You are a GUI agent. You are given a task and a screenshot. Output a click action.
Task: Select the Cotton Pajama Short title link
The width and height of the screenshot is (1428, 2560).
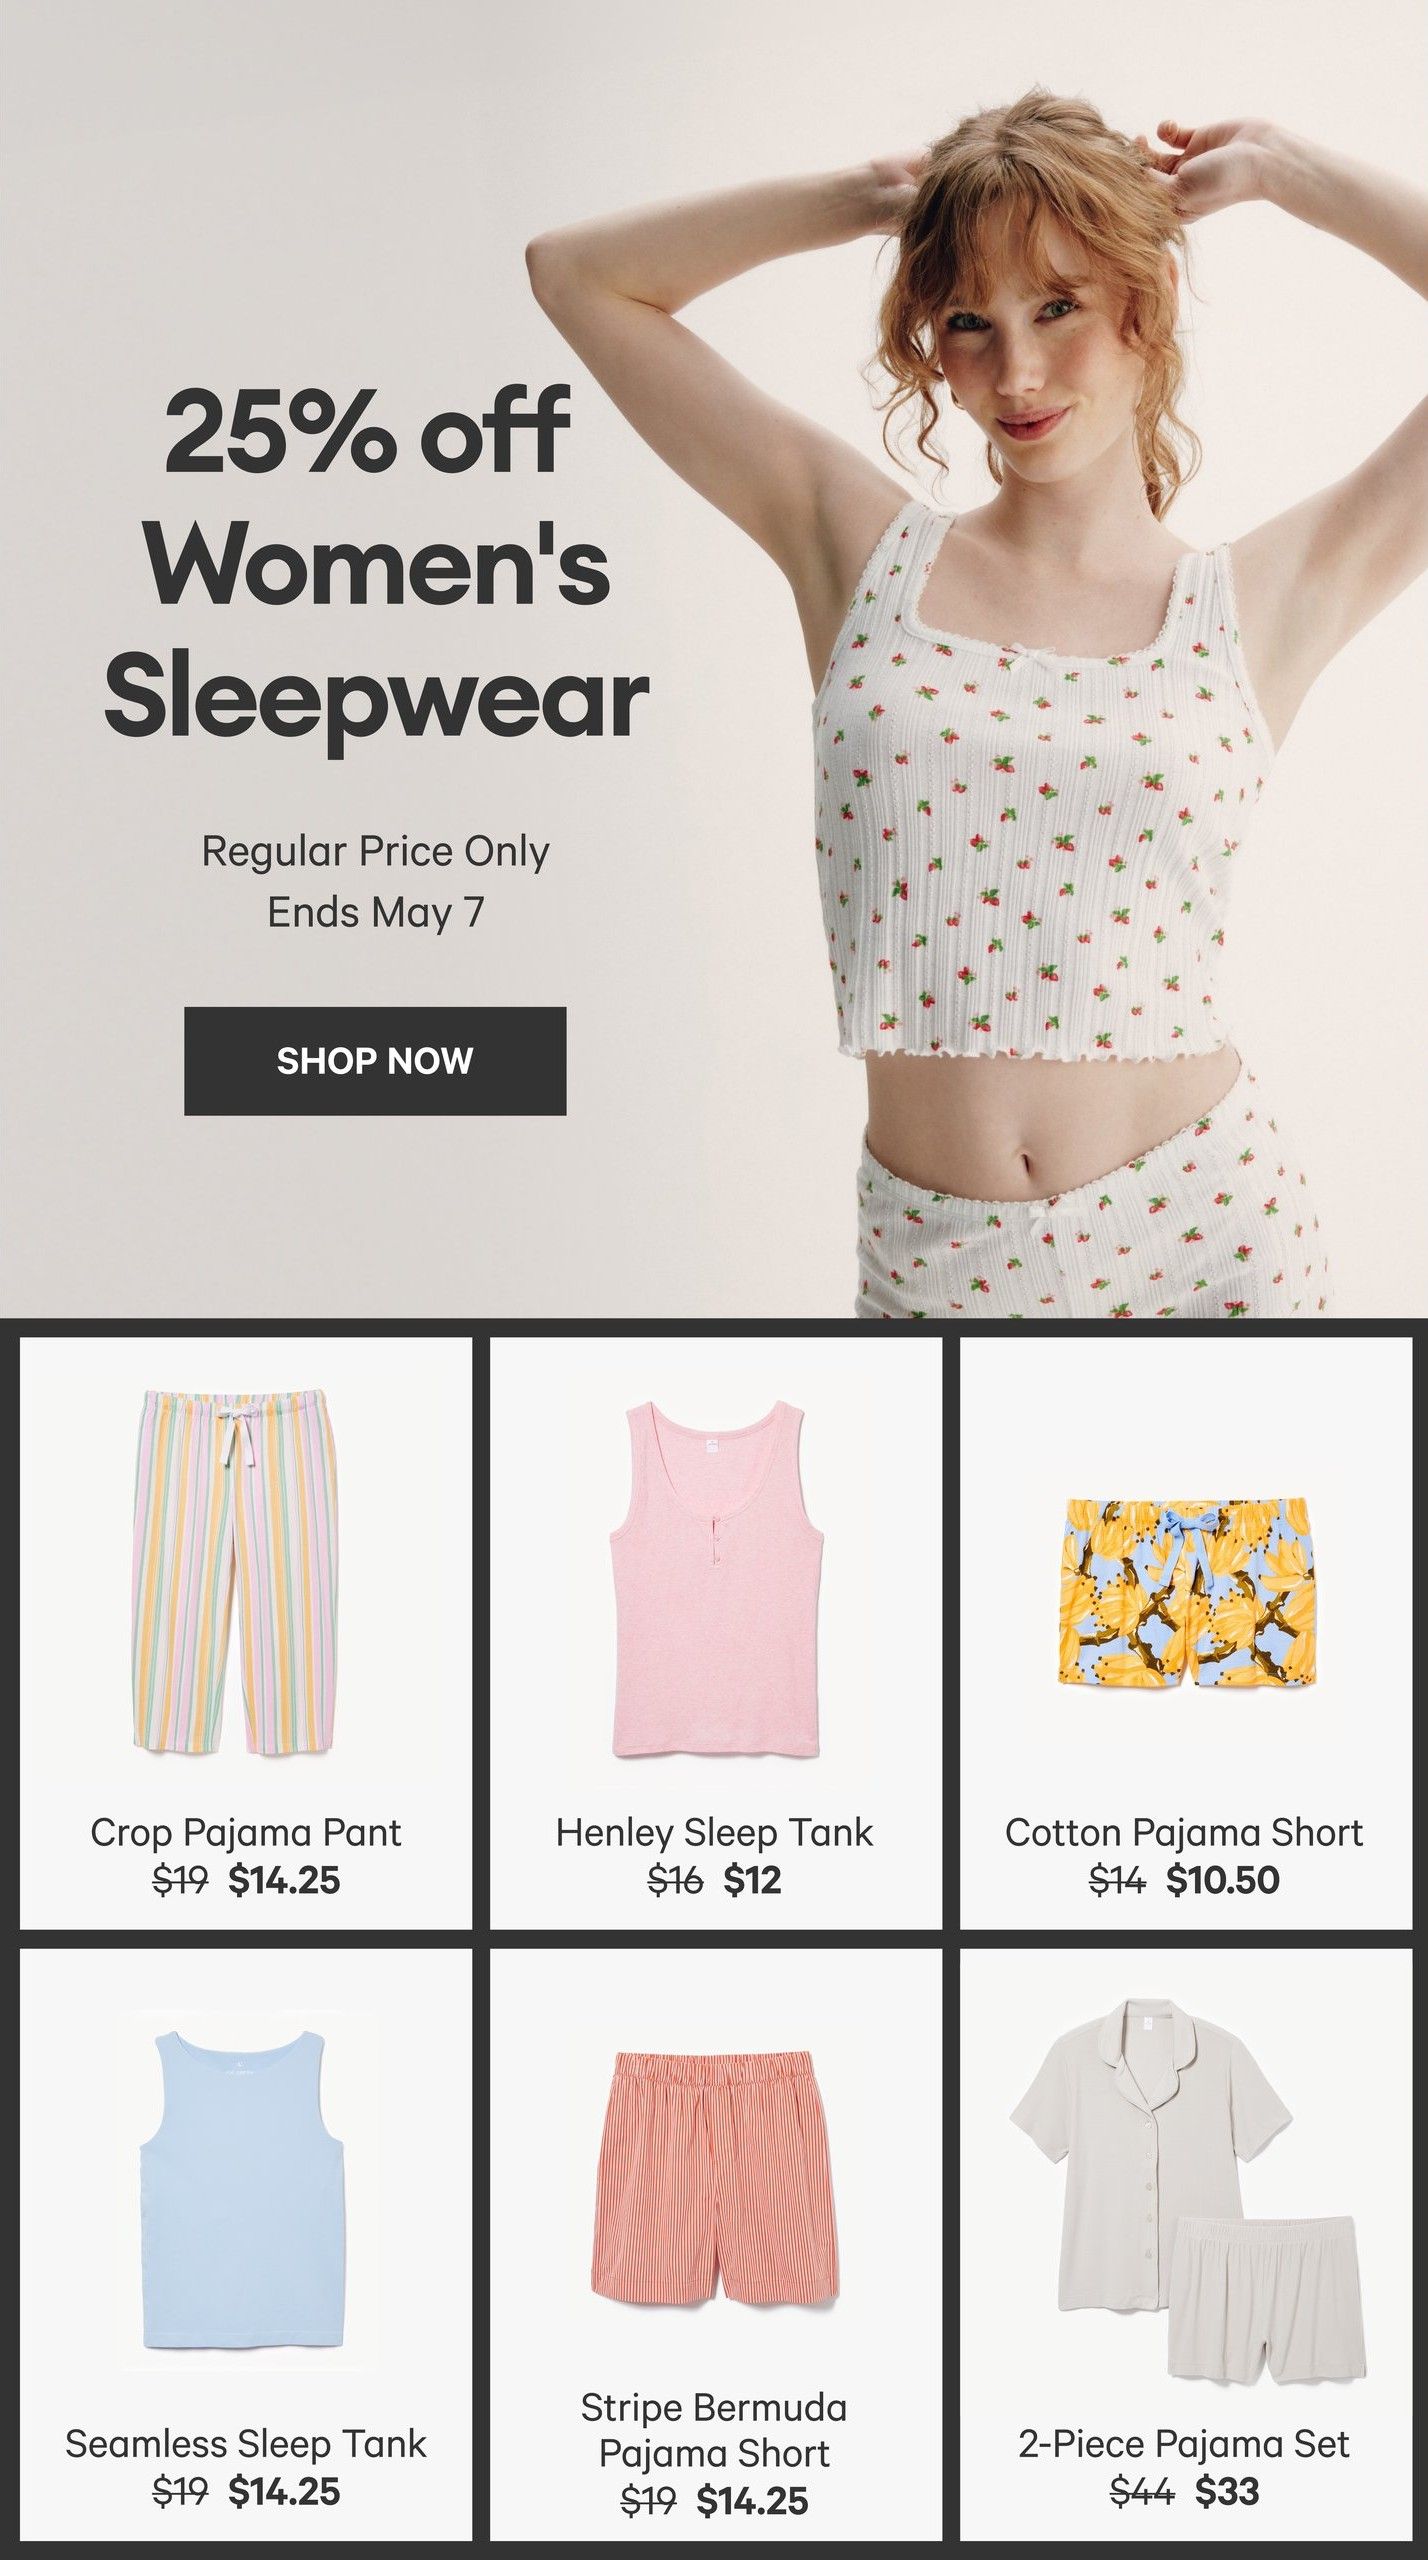(1184, 1833)
